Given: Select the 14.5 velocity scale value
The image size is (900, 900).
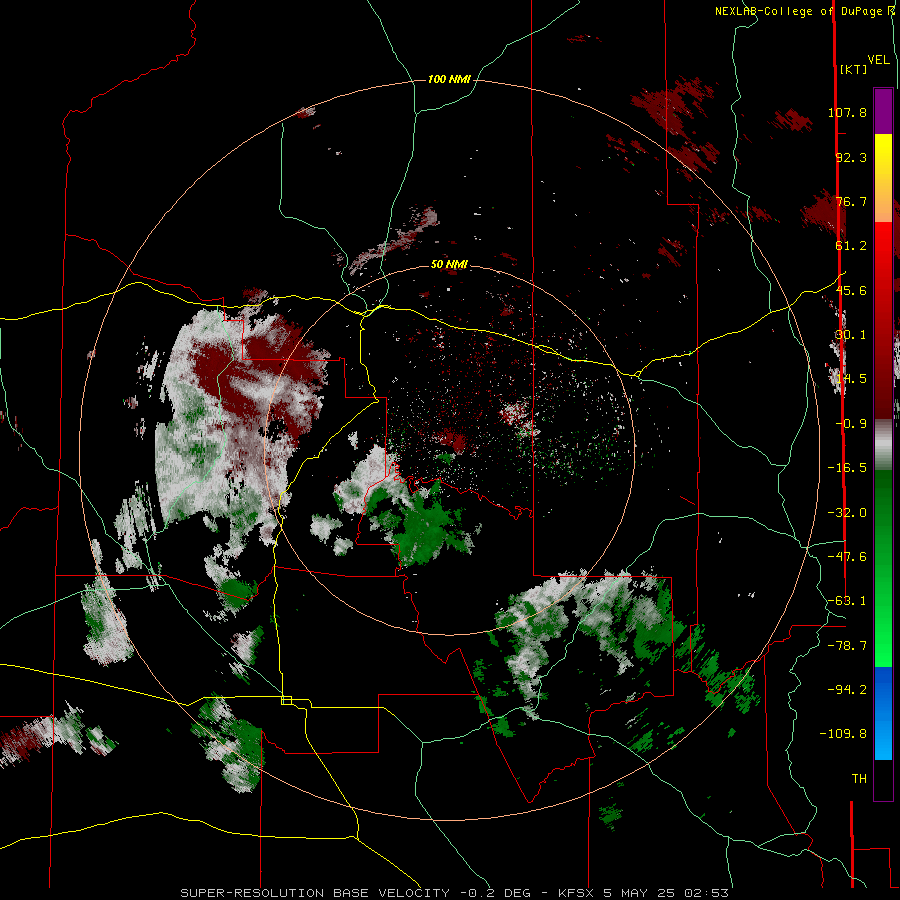Looking at the screenshot, I should 851,379.
